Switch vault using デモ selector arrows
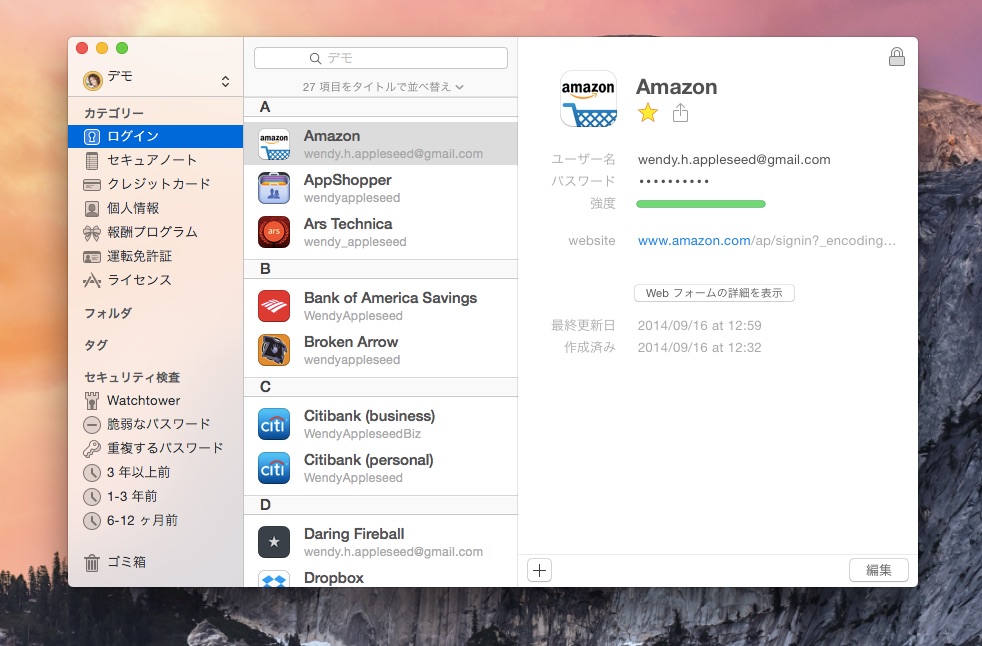The image size is (982, 646). coord(225,81)
